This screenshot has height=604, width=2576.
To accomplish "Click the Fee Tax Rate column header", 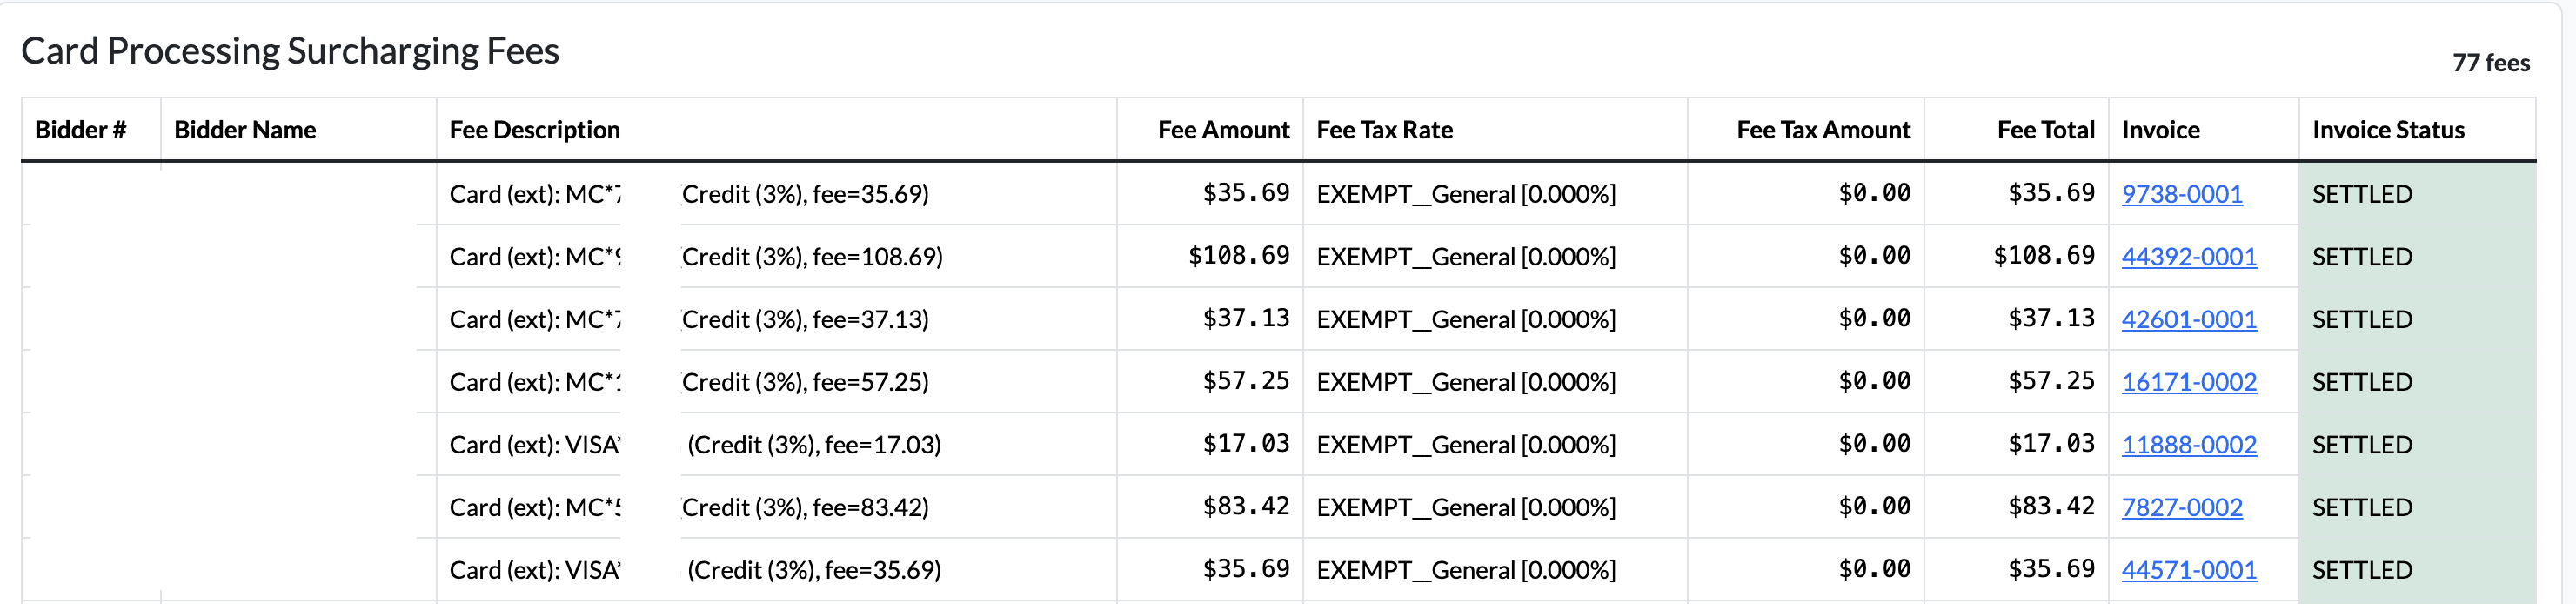I will [x=1384, y=130].
